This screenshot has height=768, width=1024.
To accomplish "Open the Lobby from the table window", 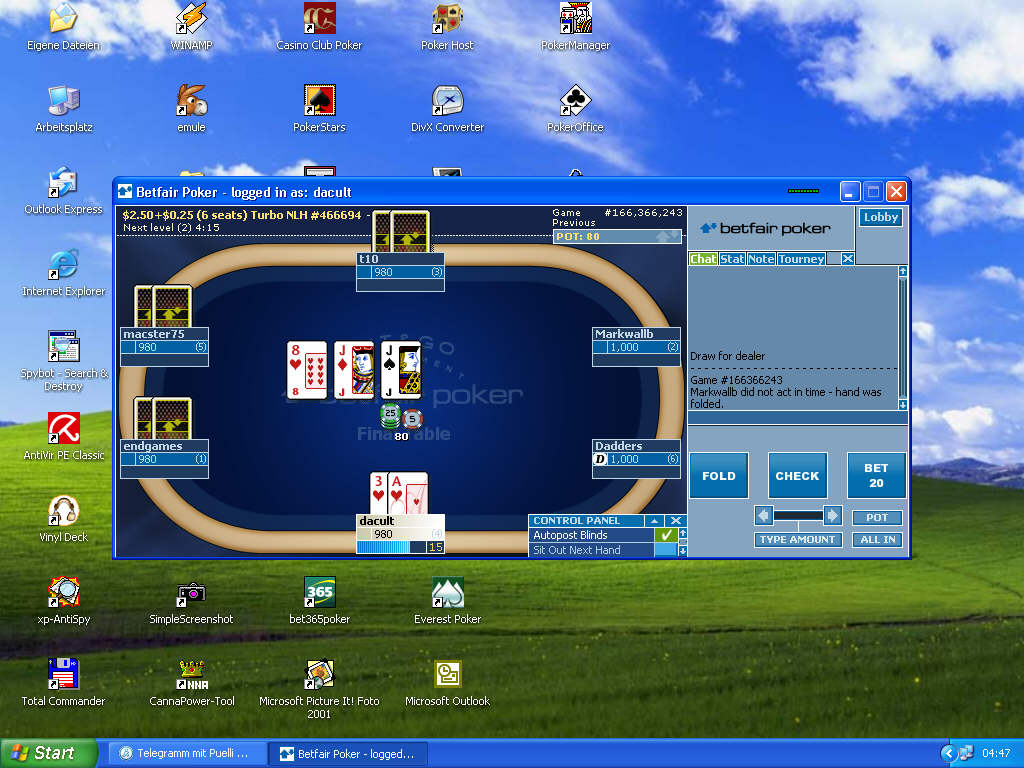I will pos(881,217).
